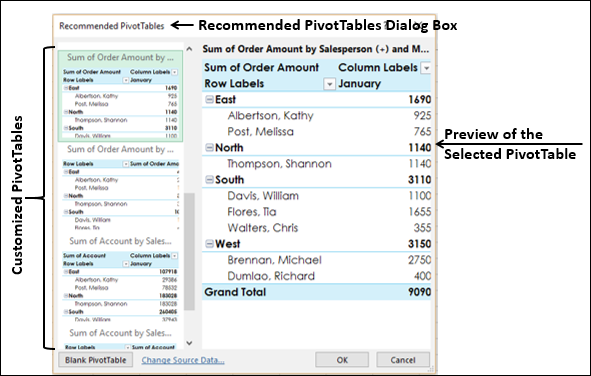Viewport: 591px width, 376px height.
Task: Click the Blank PivotTable button
Action: [x=96, y=360]
